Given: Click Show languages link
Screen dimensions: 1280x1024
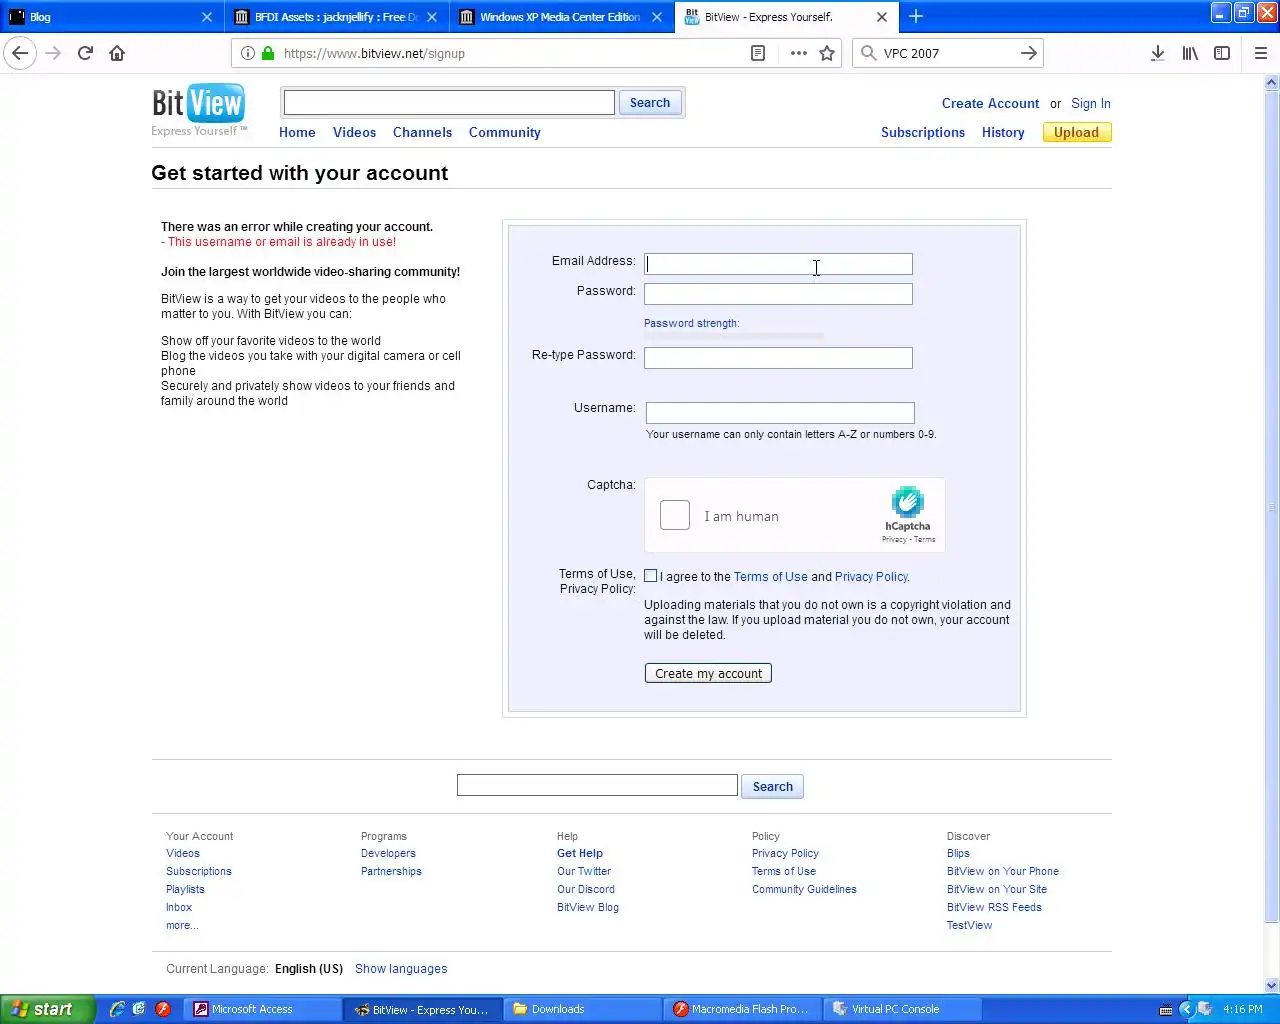Looking at the screenshot, I should point(401,969).
